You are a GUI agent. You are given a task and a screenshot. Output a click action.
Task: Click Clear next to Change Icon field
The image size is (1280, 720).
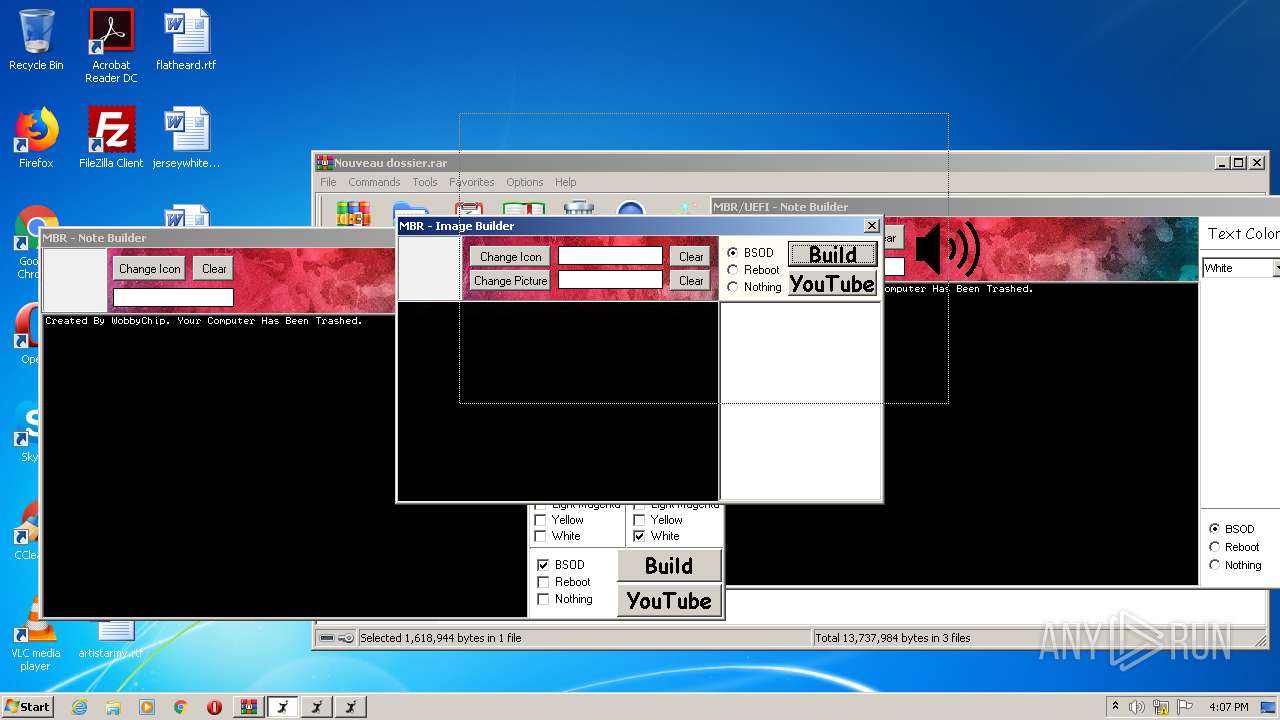coord(691,257)
